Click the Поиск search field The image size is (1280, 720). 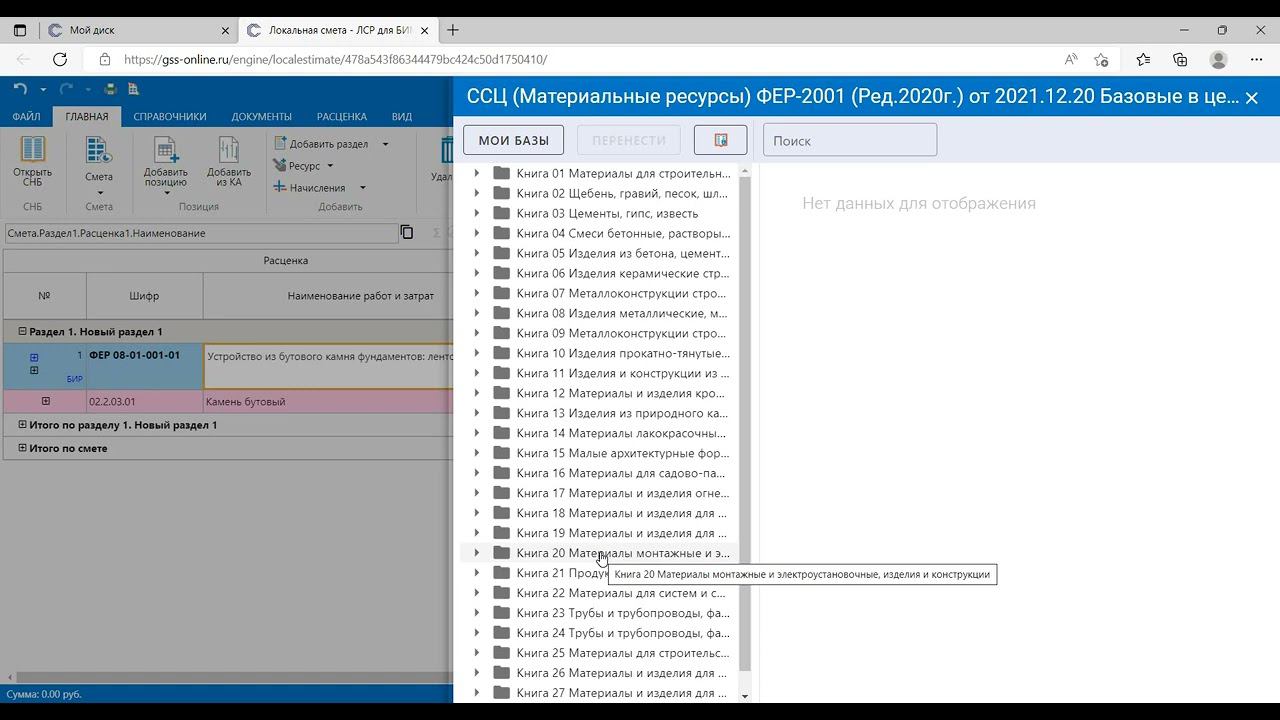coord(850,140)
